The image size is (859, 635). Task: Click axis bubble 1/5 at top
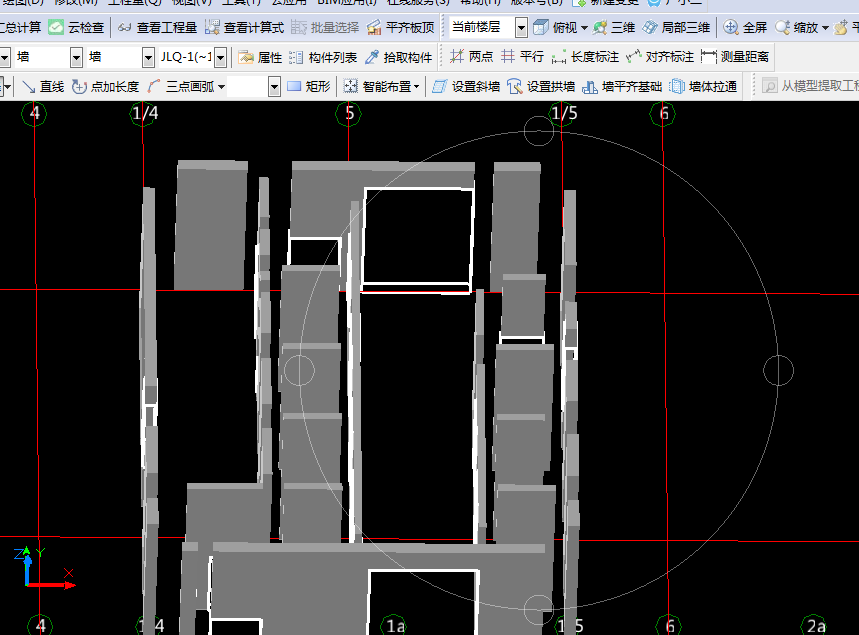point(563,114)
